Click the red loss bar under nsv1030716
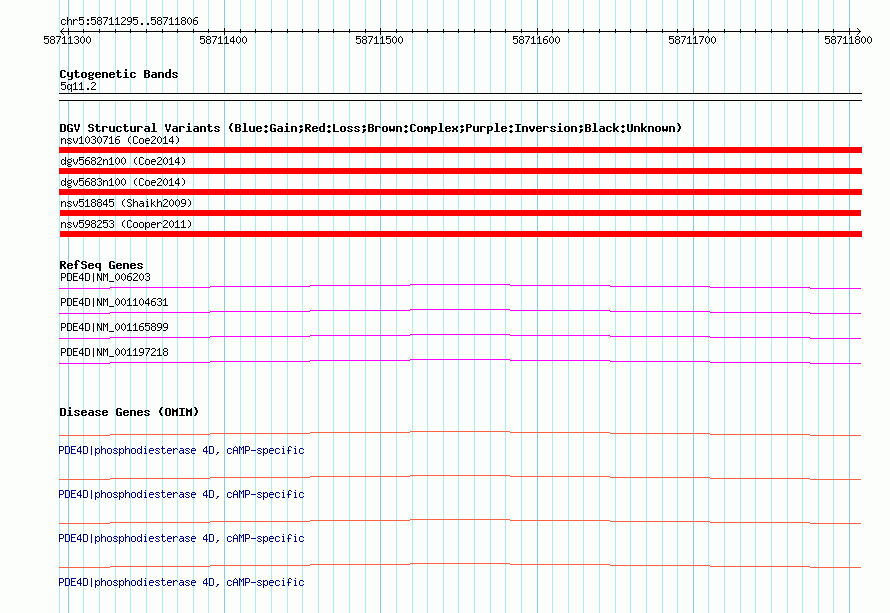This screenshot has width=890, height=613. coord(460,150)
